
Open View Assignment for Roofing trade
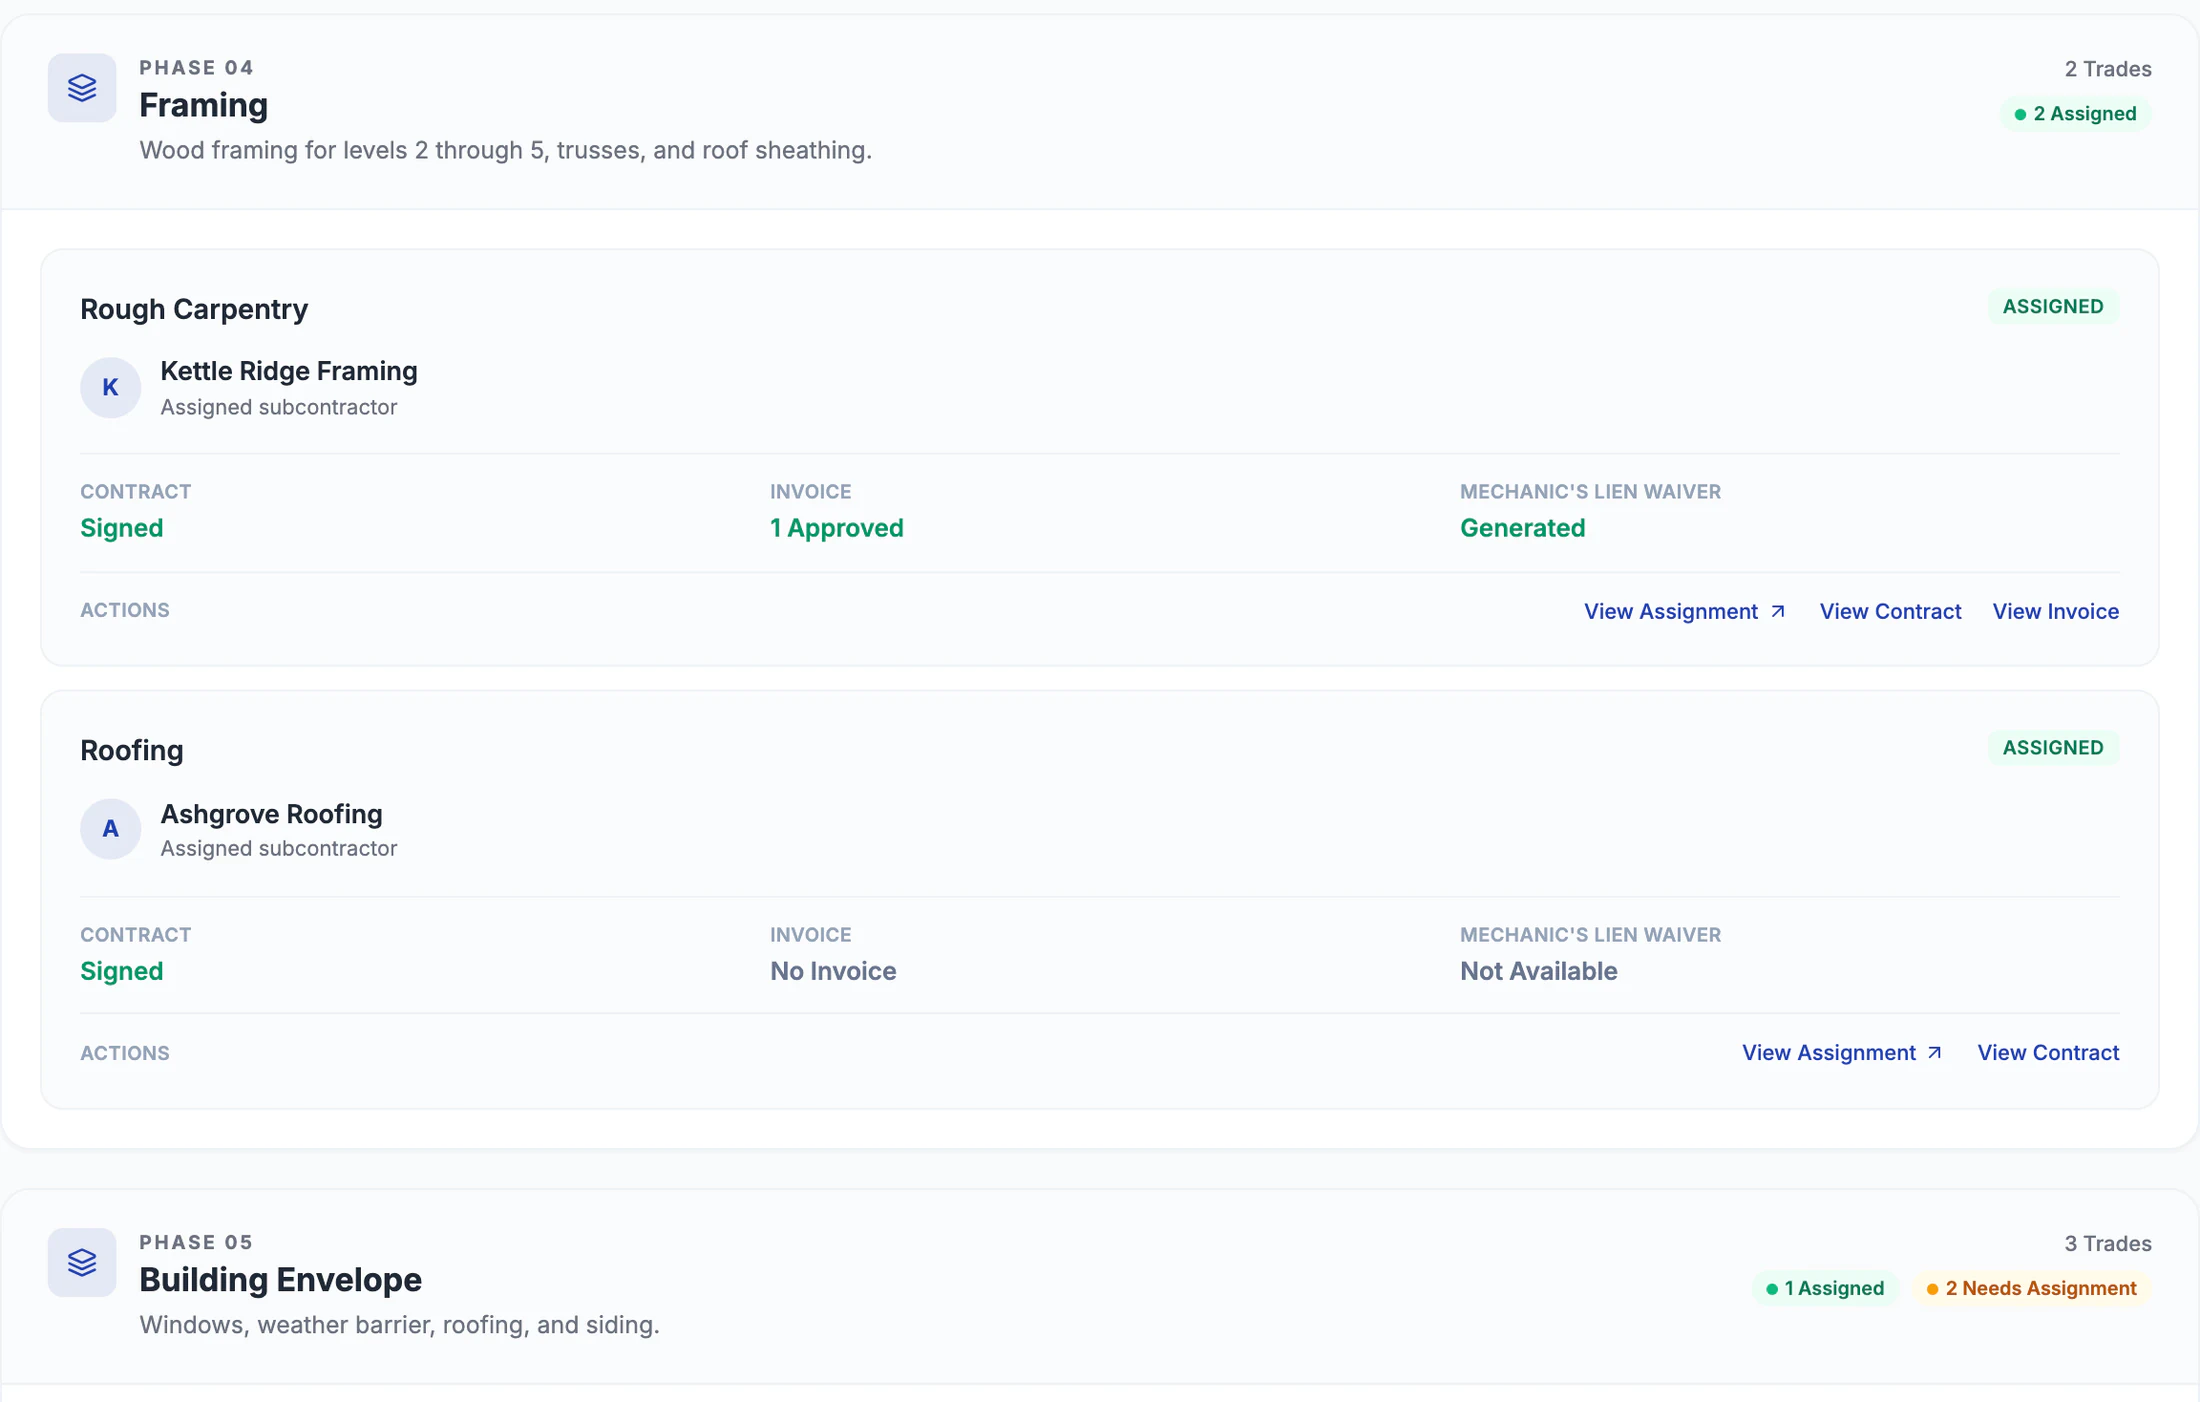[x=1842, y=1052]
